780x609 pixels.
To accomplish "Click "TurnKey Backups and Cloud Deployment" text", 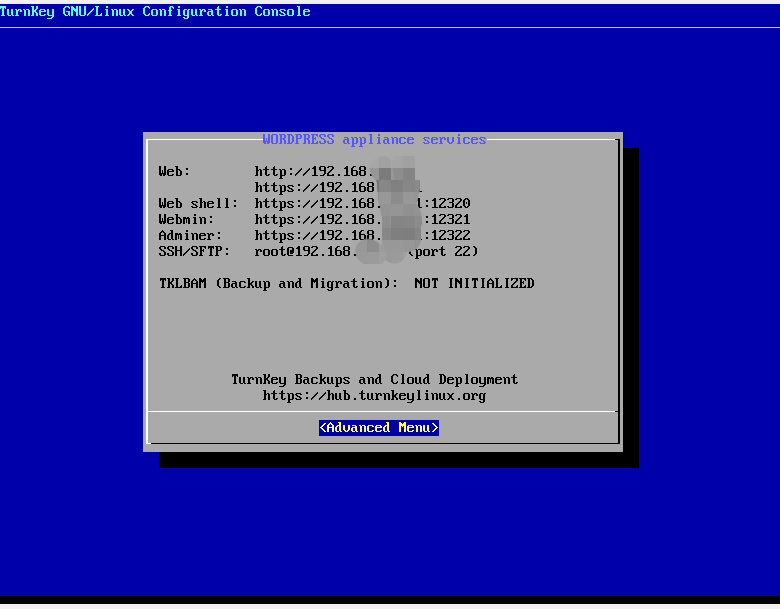I will 374,380.
